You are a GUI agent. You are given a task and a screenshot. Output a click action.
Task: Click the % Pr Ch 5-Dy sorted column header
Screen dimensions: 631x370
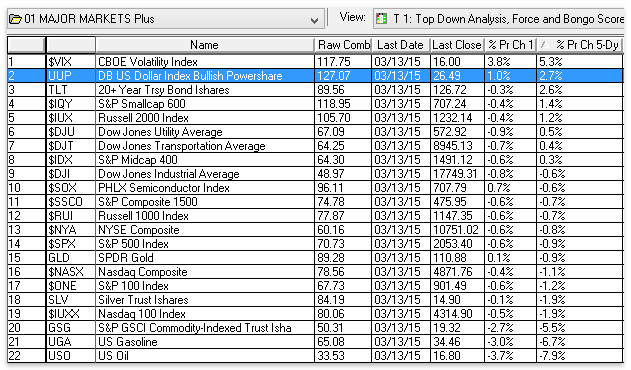[x=580, y=45]
